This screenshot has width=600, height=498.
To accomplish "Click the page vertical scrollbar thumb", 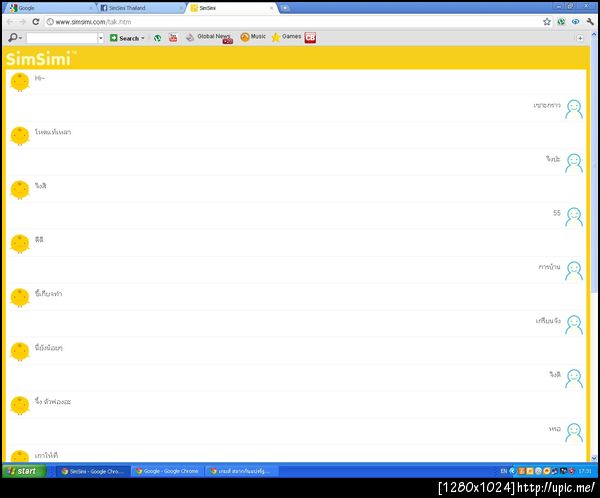I will (x=593, y=167).
